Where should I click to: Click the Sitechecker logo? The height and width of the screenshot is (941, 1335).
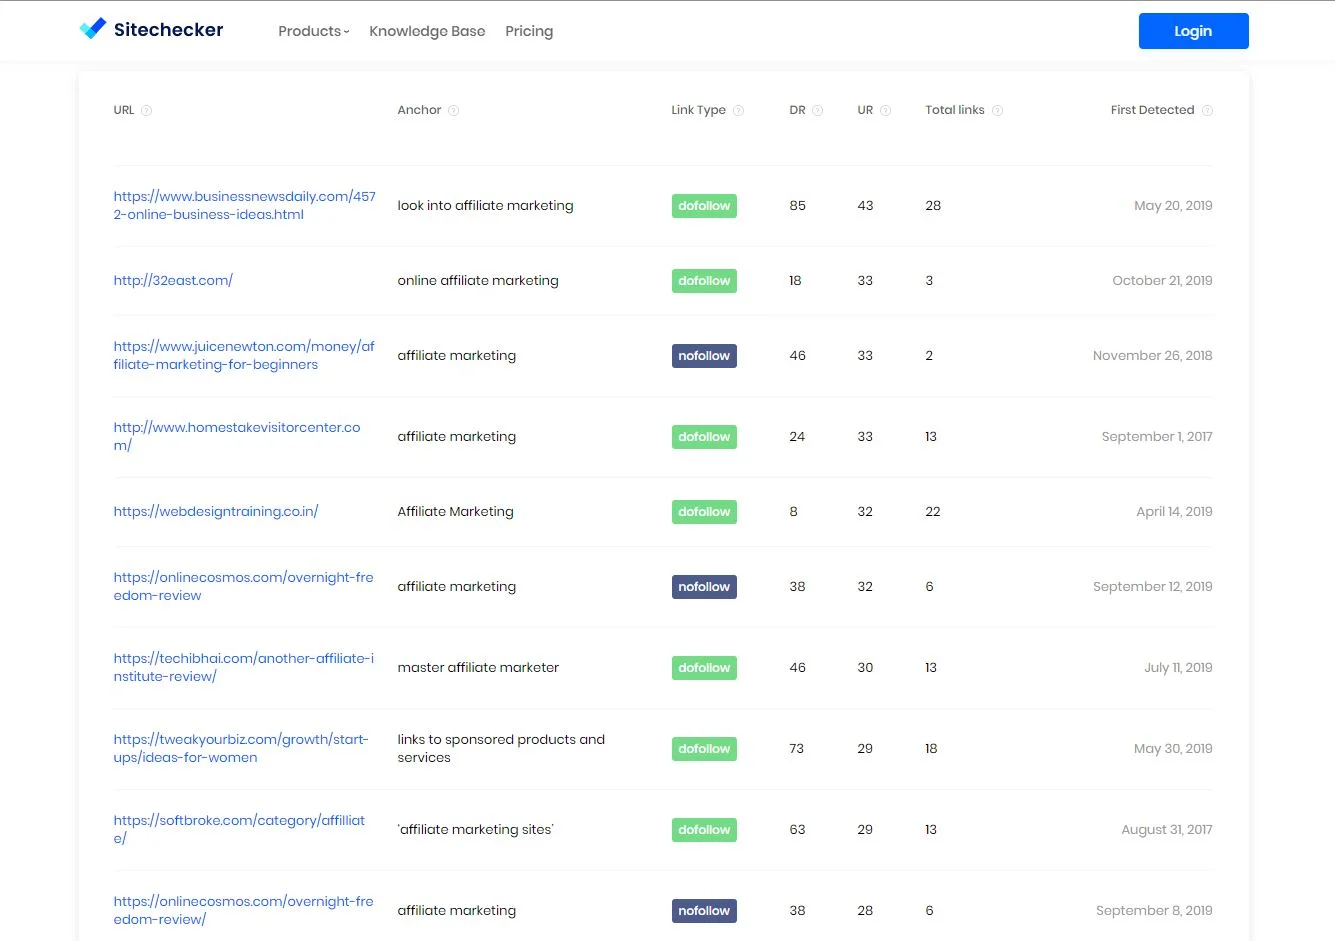pyautogui.click(x=151, y=29)
